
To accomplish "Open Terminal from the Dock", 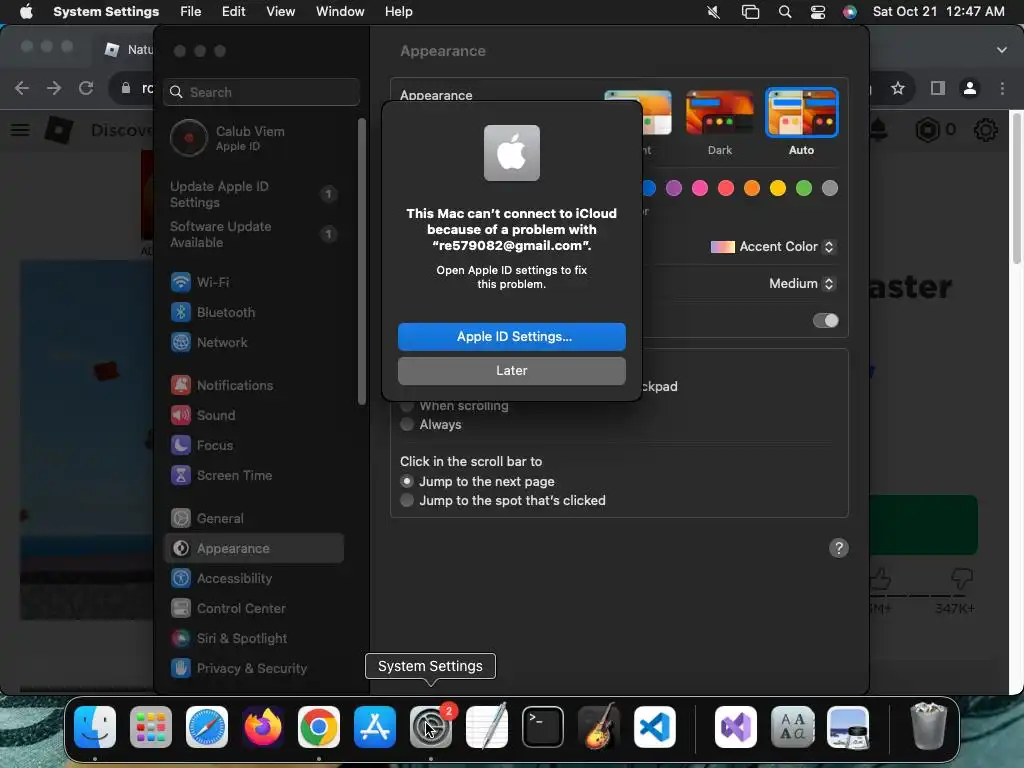I will [543, 727].
